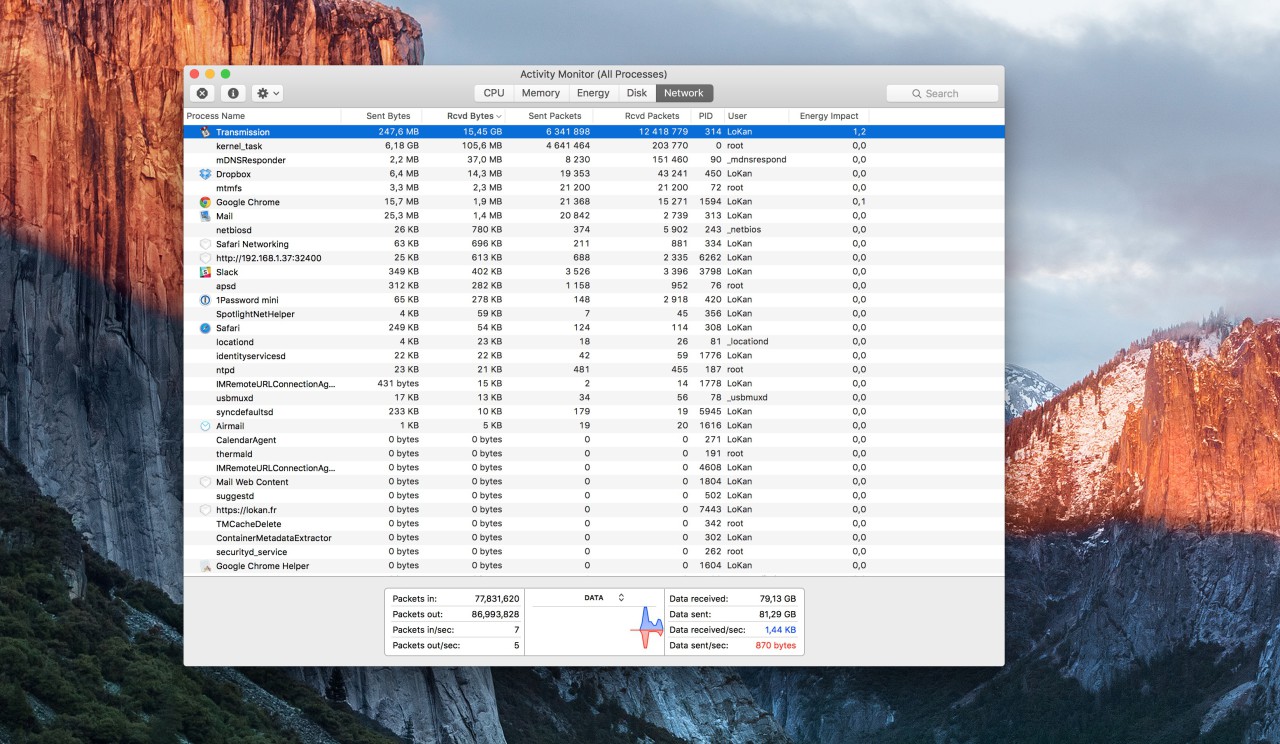Switch to the CPU tab

[494, 93]
